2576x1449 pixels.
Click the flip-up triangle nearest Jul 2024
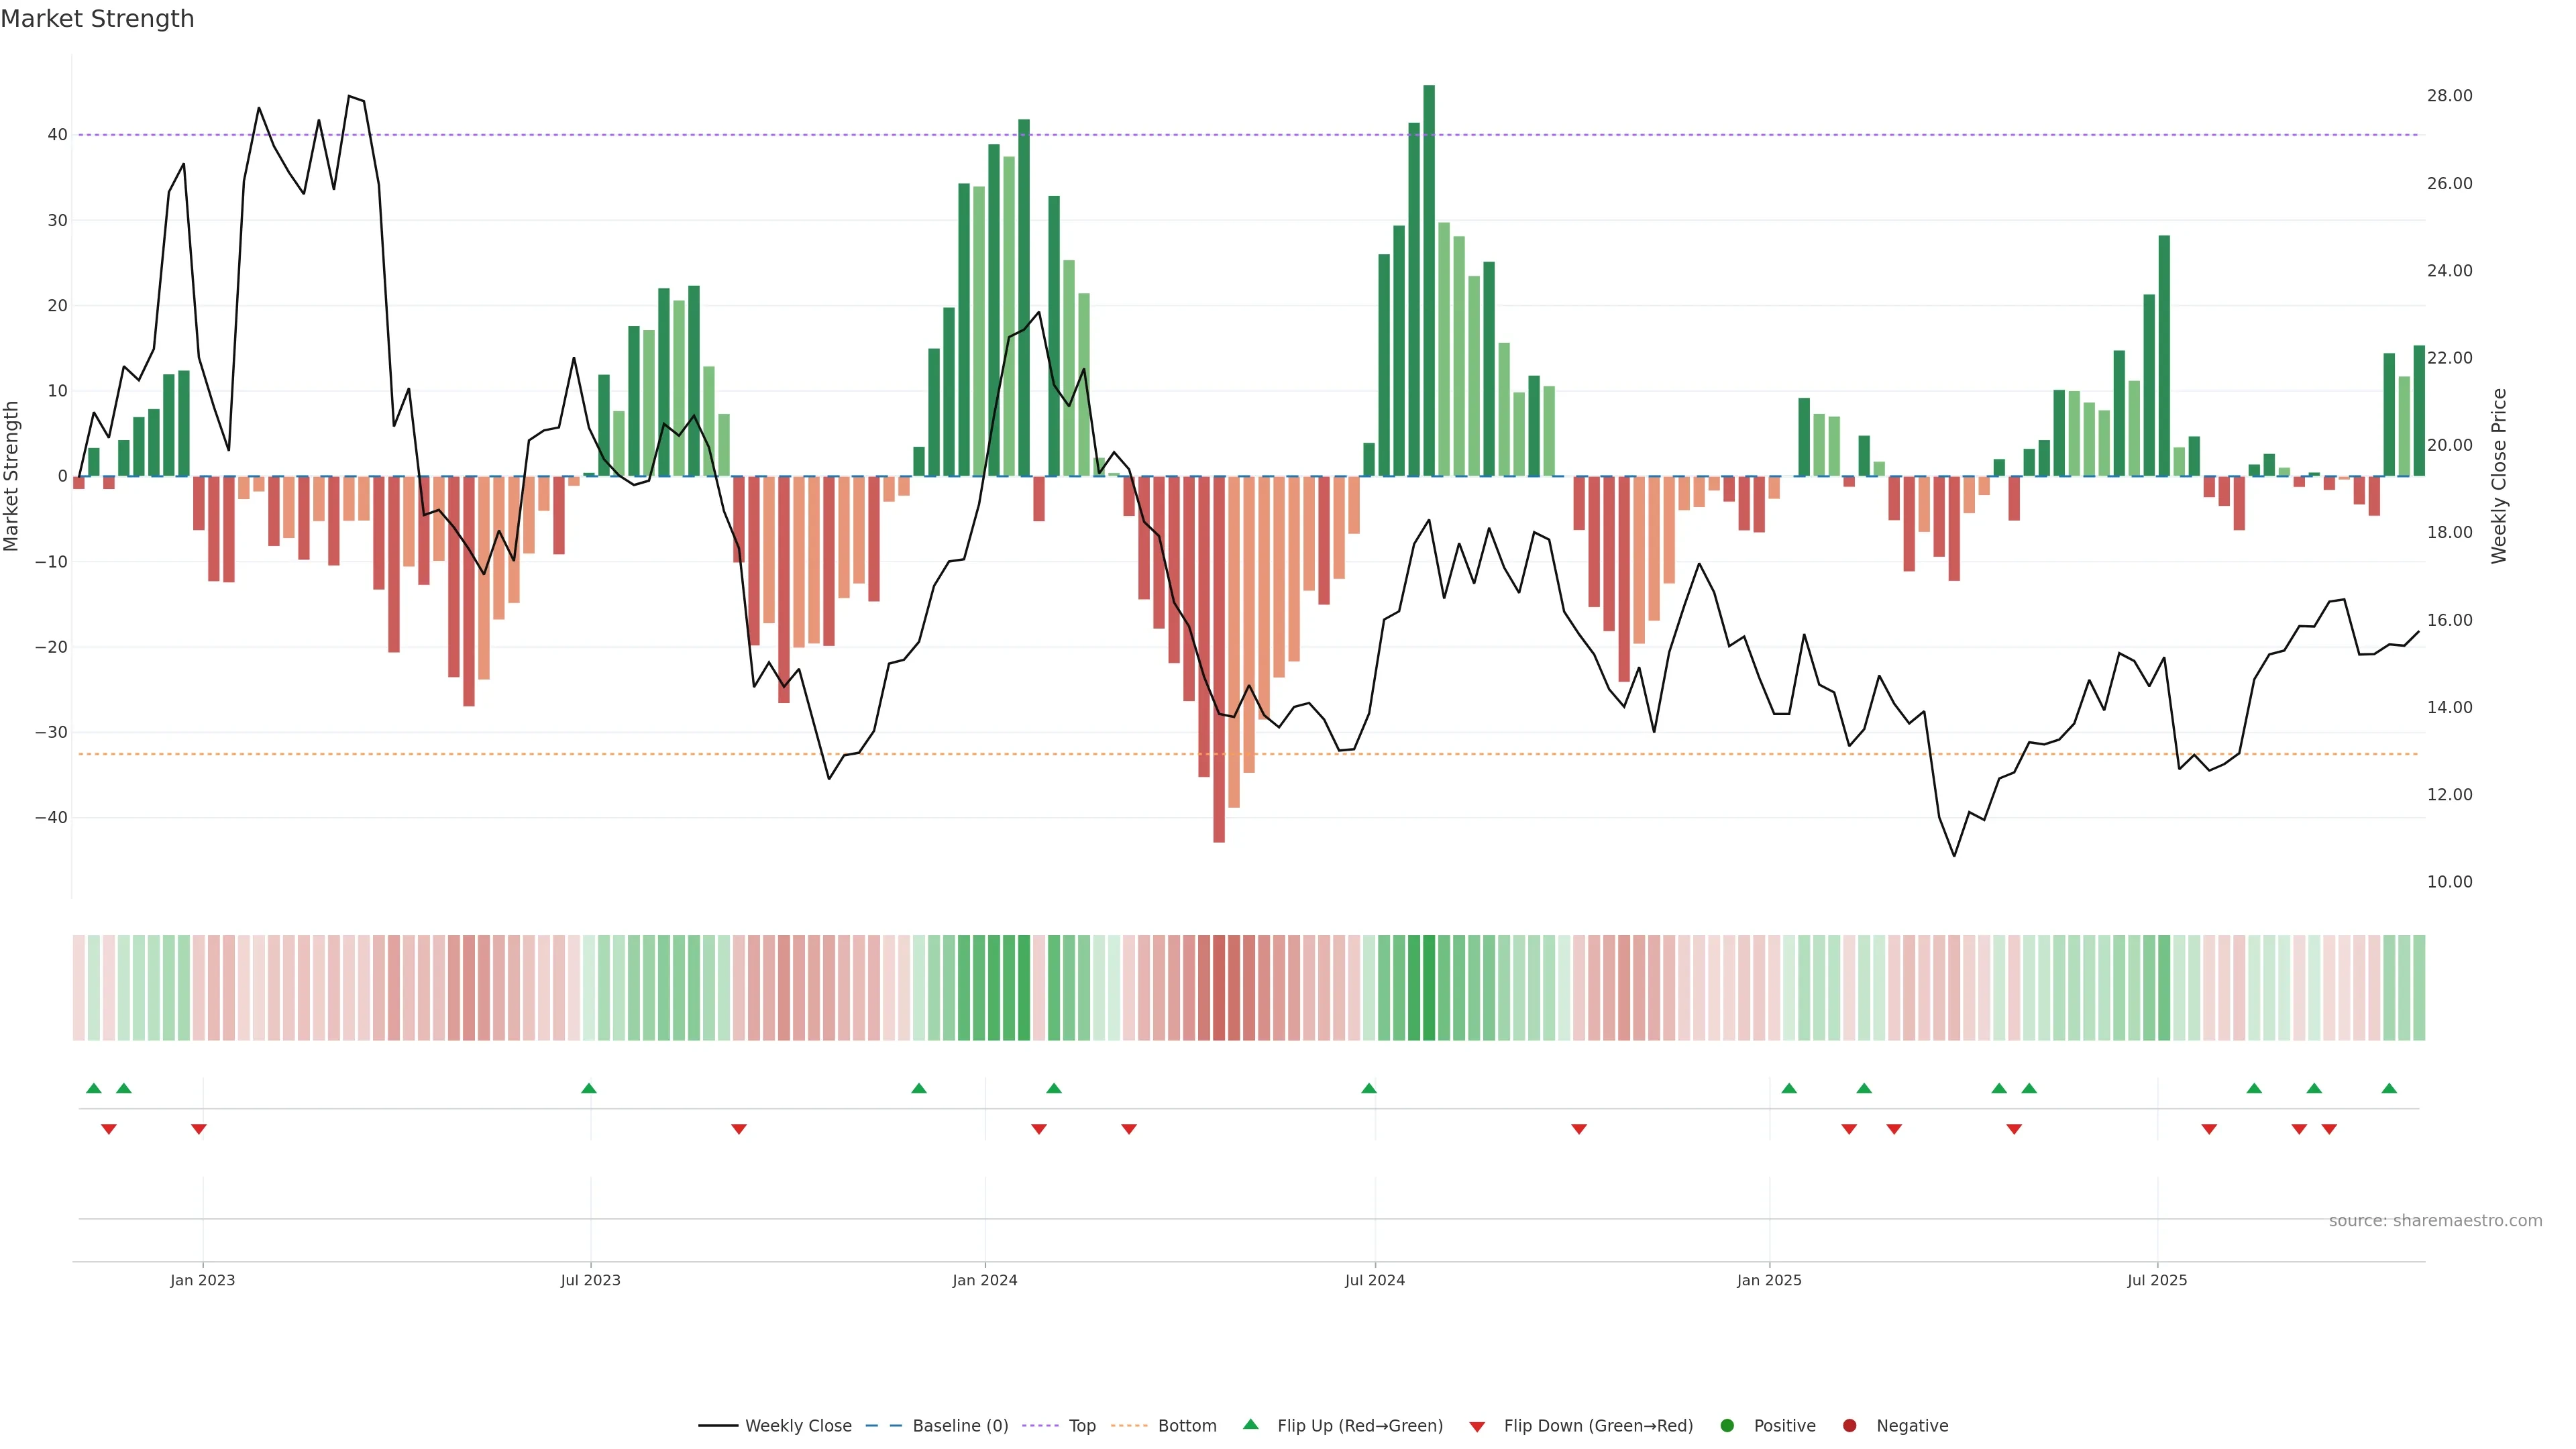[1369, 1088]
